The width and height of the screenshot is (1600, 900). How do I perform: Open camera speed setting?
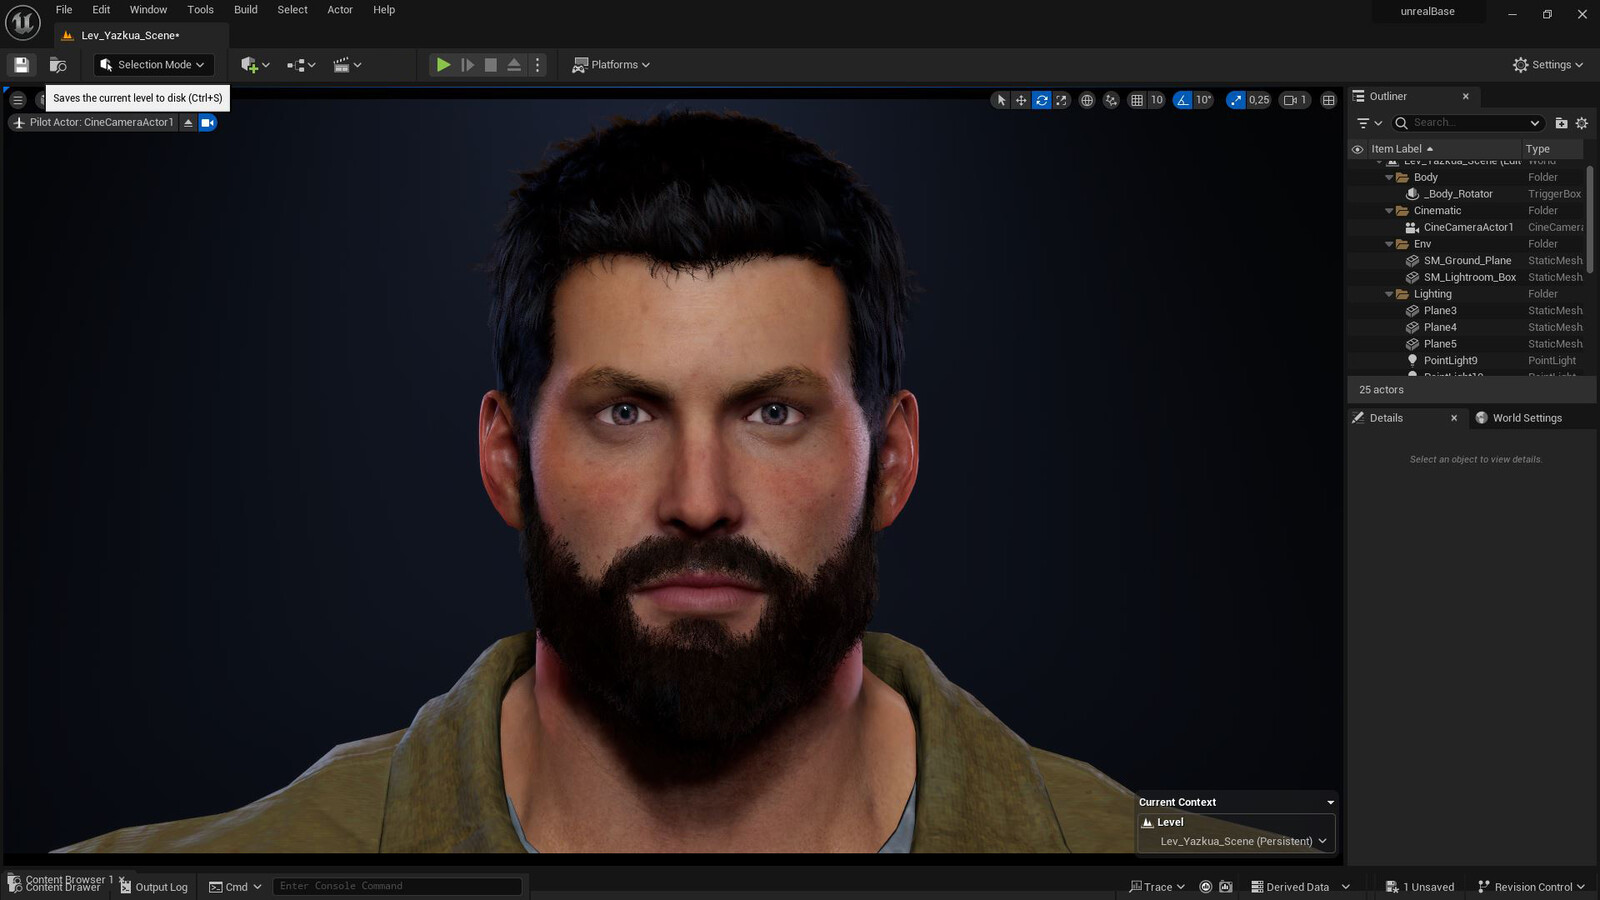tap(1295, 100)
